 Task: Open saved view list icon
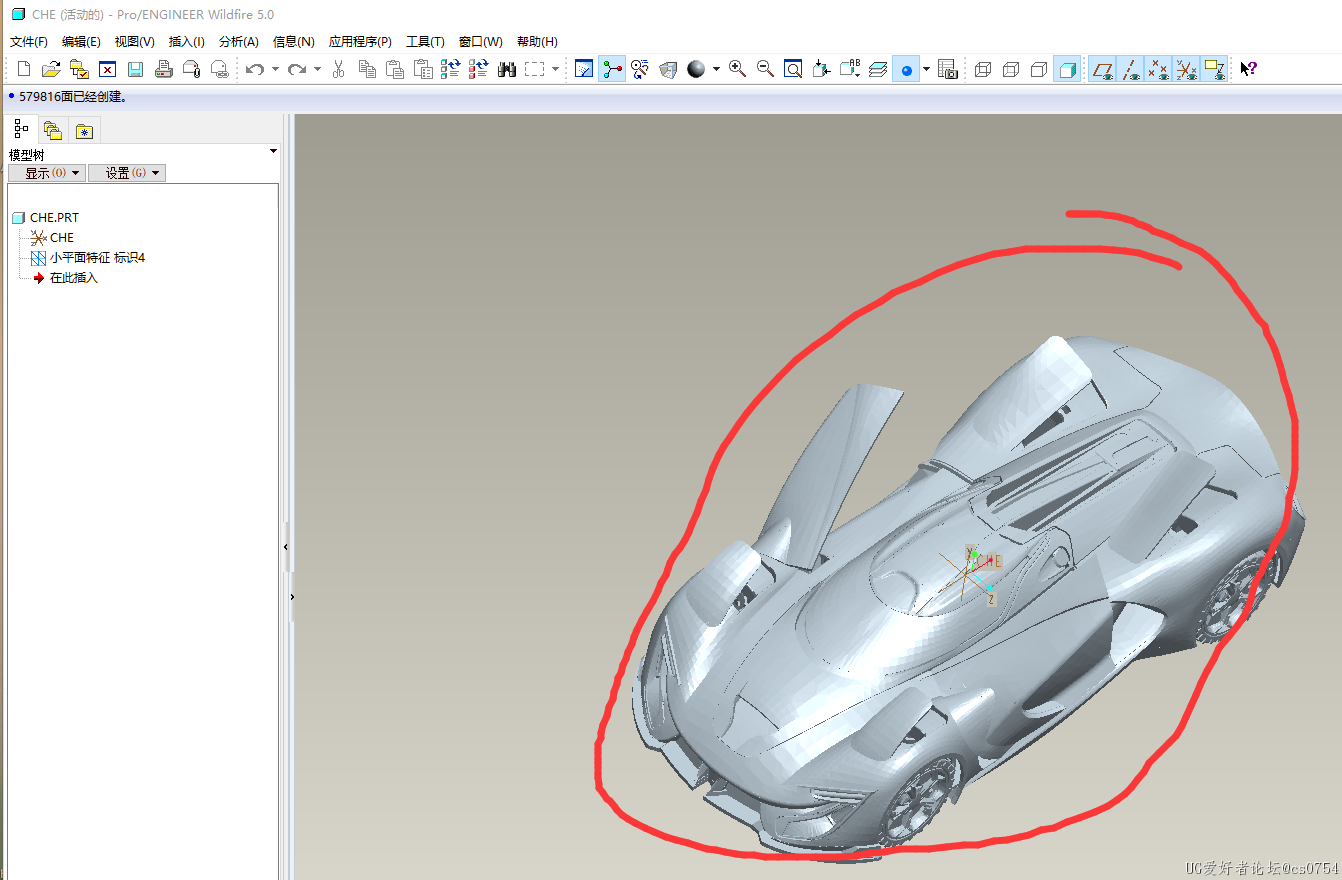tap(849, 69)
